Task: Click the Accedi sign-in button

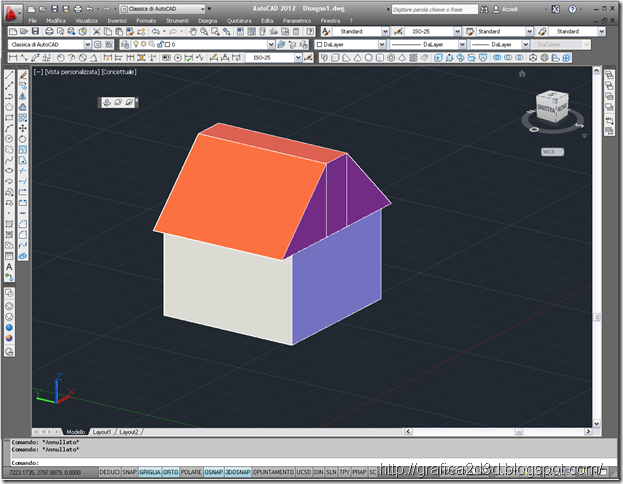Action: click(x=505, y=9)
